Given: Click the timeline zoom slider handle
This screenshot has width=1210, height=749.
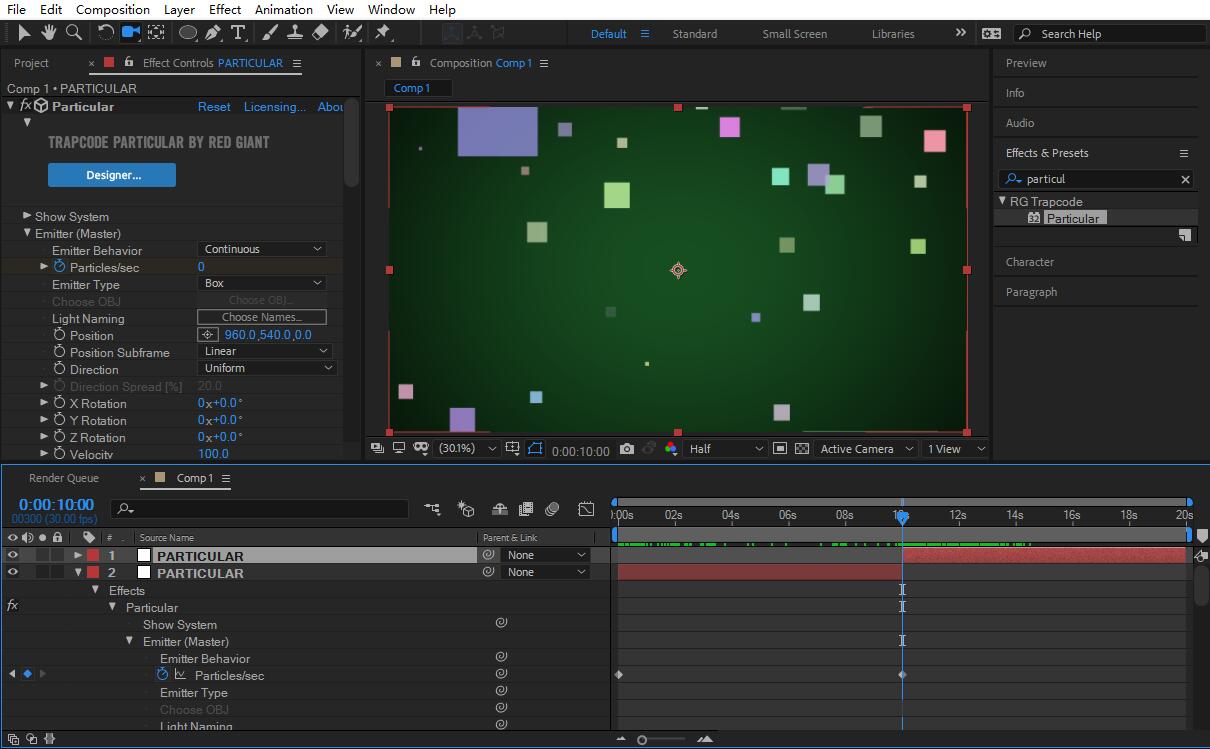Looking at the screenshot, I should (642, 740).
